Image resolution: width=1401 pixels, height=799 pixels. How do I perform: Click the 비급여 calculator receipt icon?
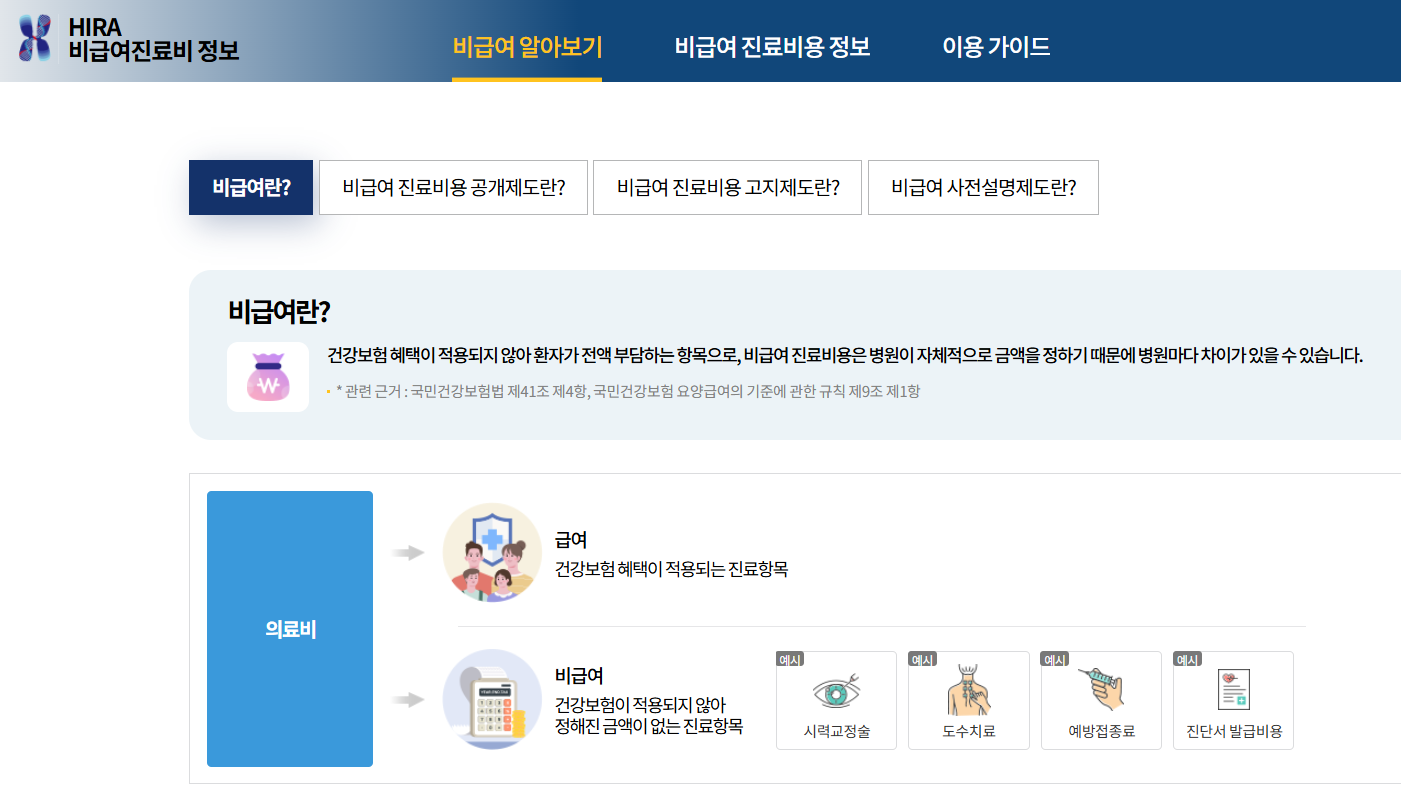491,700
